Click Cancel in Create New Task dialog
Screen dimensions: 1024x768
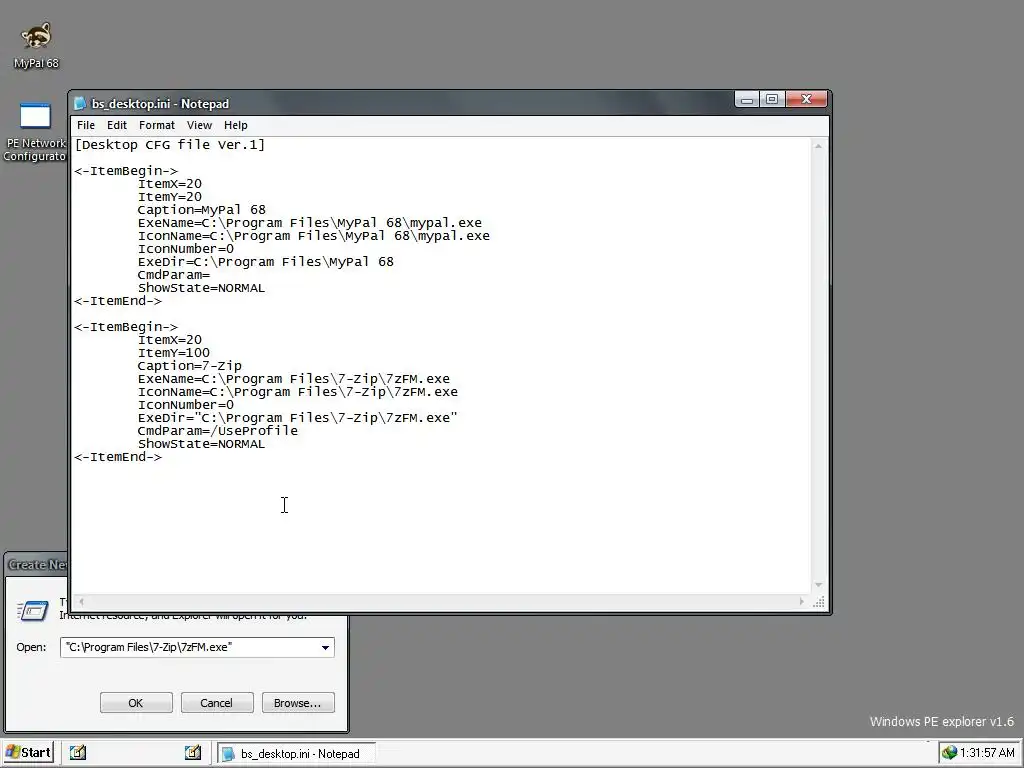[x=216, y=703]
